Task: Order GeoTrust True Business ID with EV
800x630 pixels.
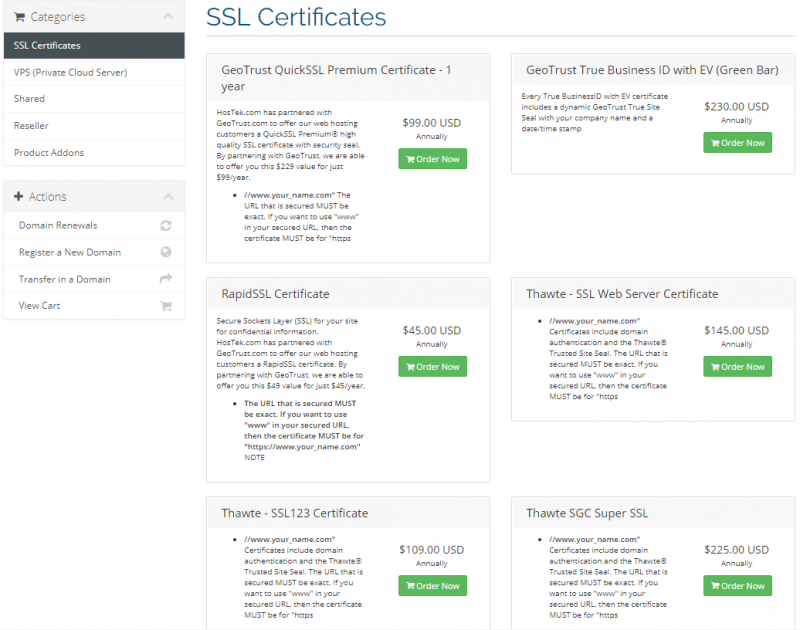Action: [x=737, y=143]
